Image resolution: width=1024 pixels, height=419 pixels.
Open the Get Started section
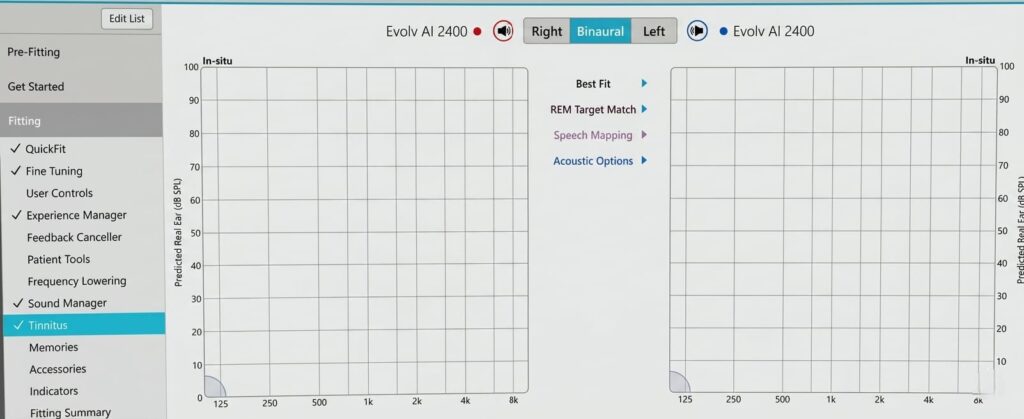click(x=36, y=87)
